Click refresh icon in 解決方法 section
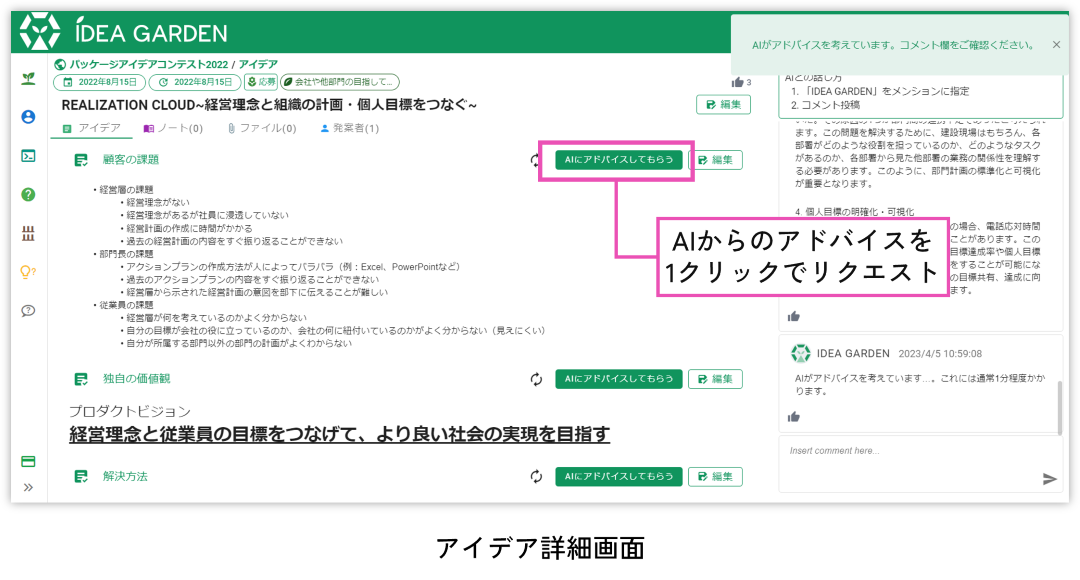 pos(537,477)
